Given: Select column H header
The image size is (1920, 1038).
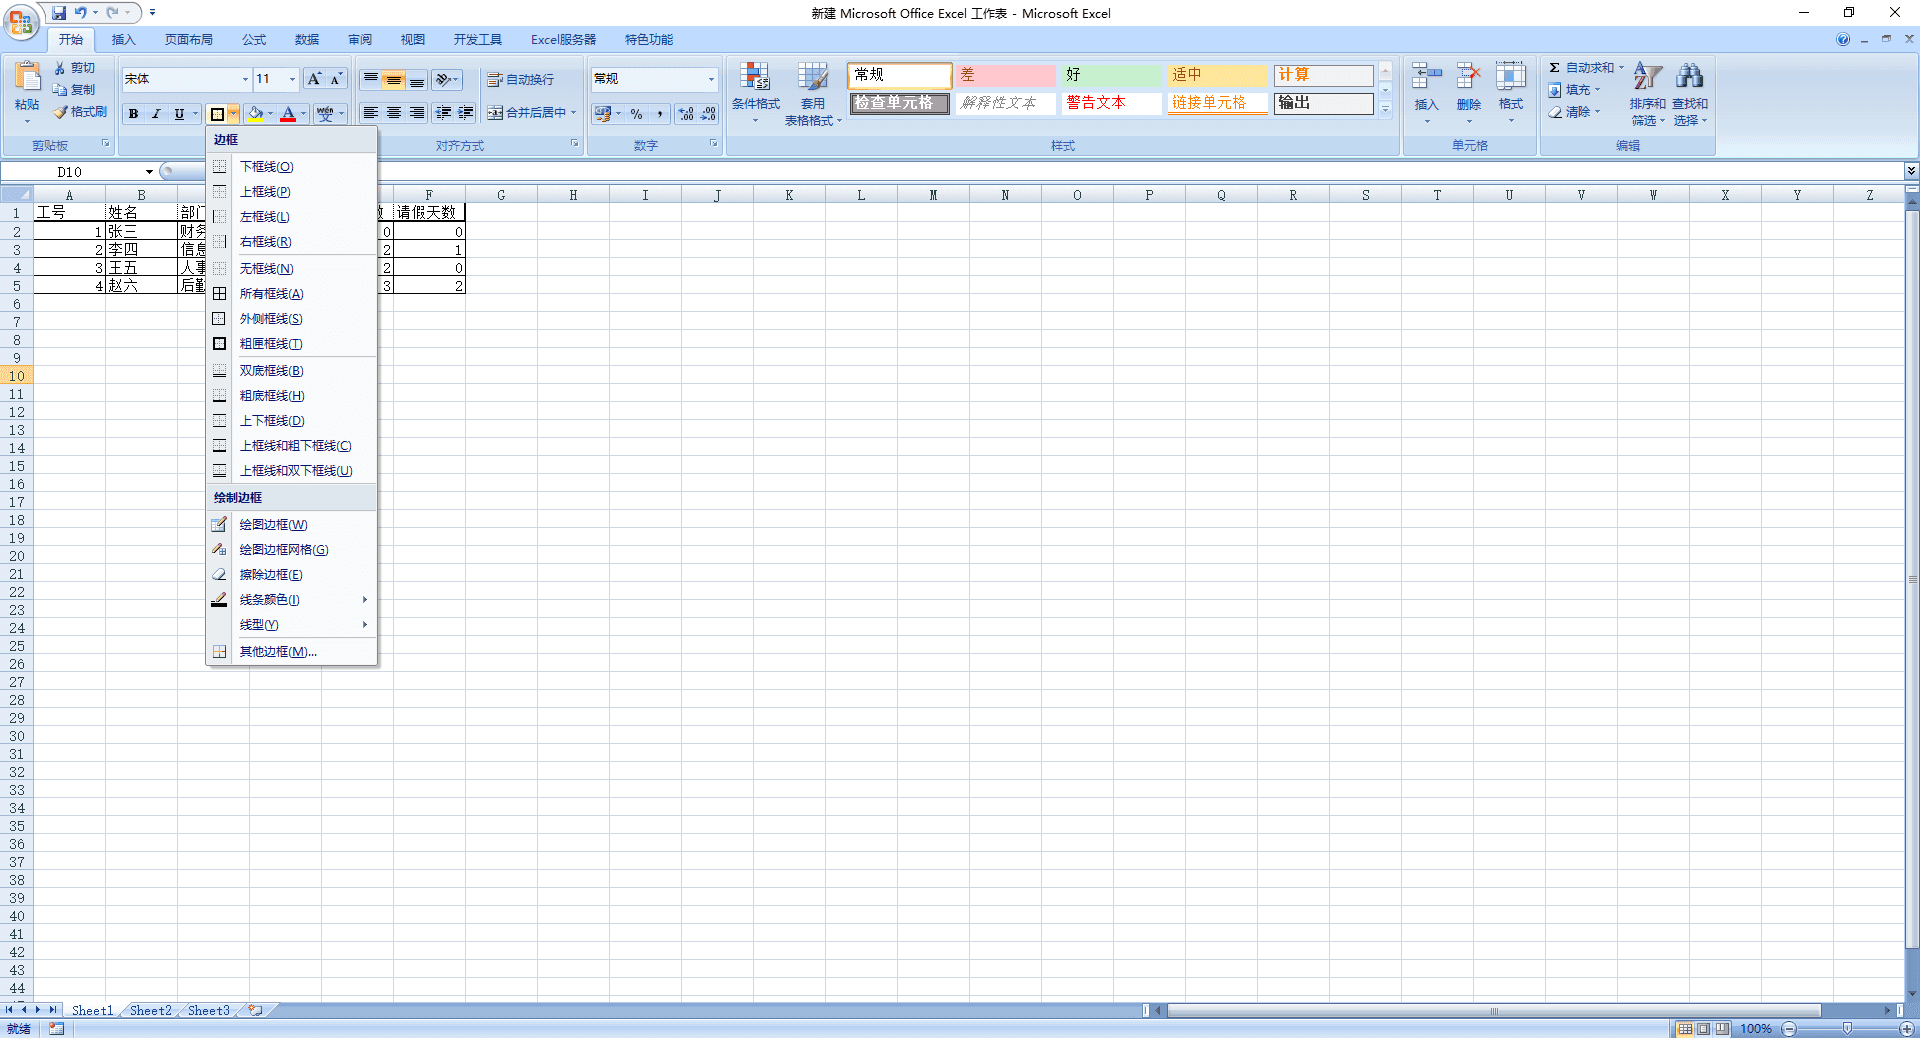Looking at the screenshot, I should click(x=573, y=195).
